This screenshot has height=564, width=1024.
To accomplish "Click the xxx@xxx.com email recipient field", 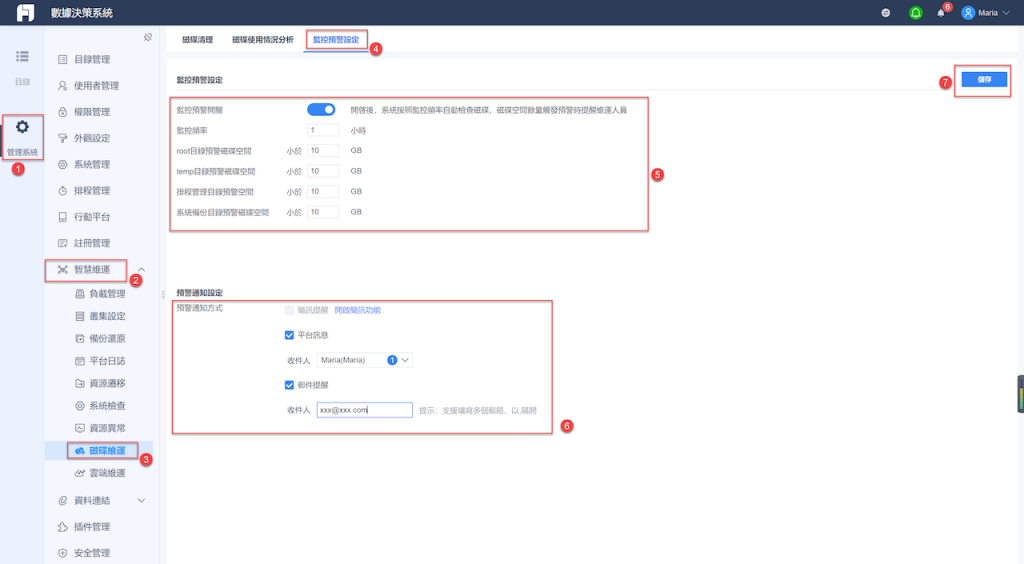I will click(x=364, y=410).
